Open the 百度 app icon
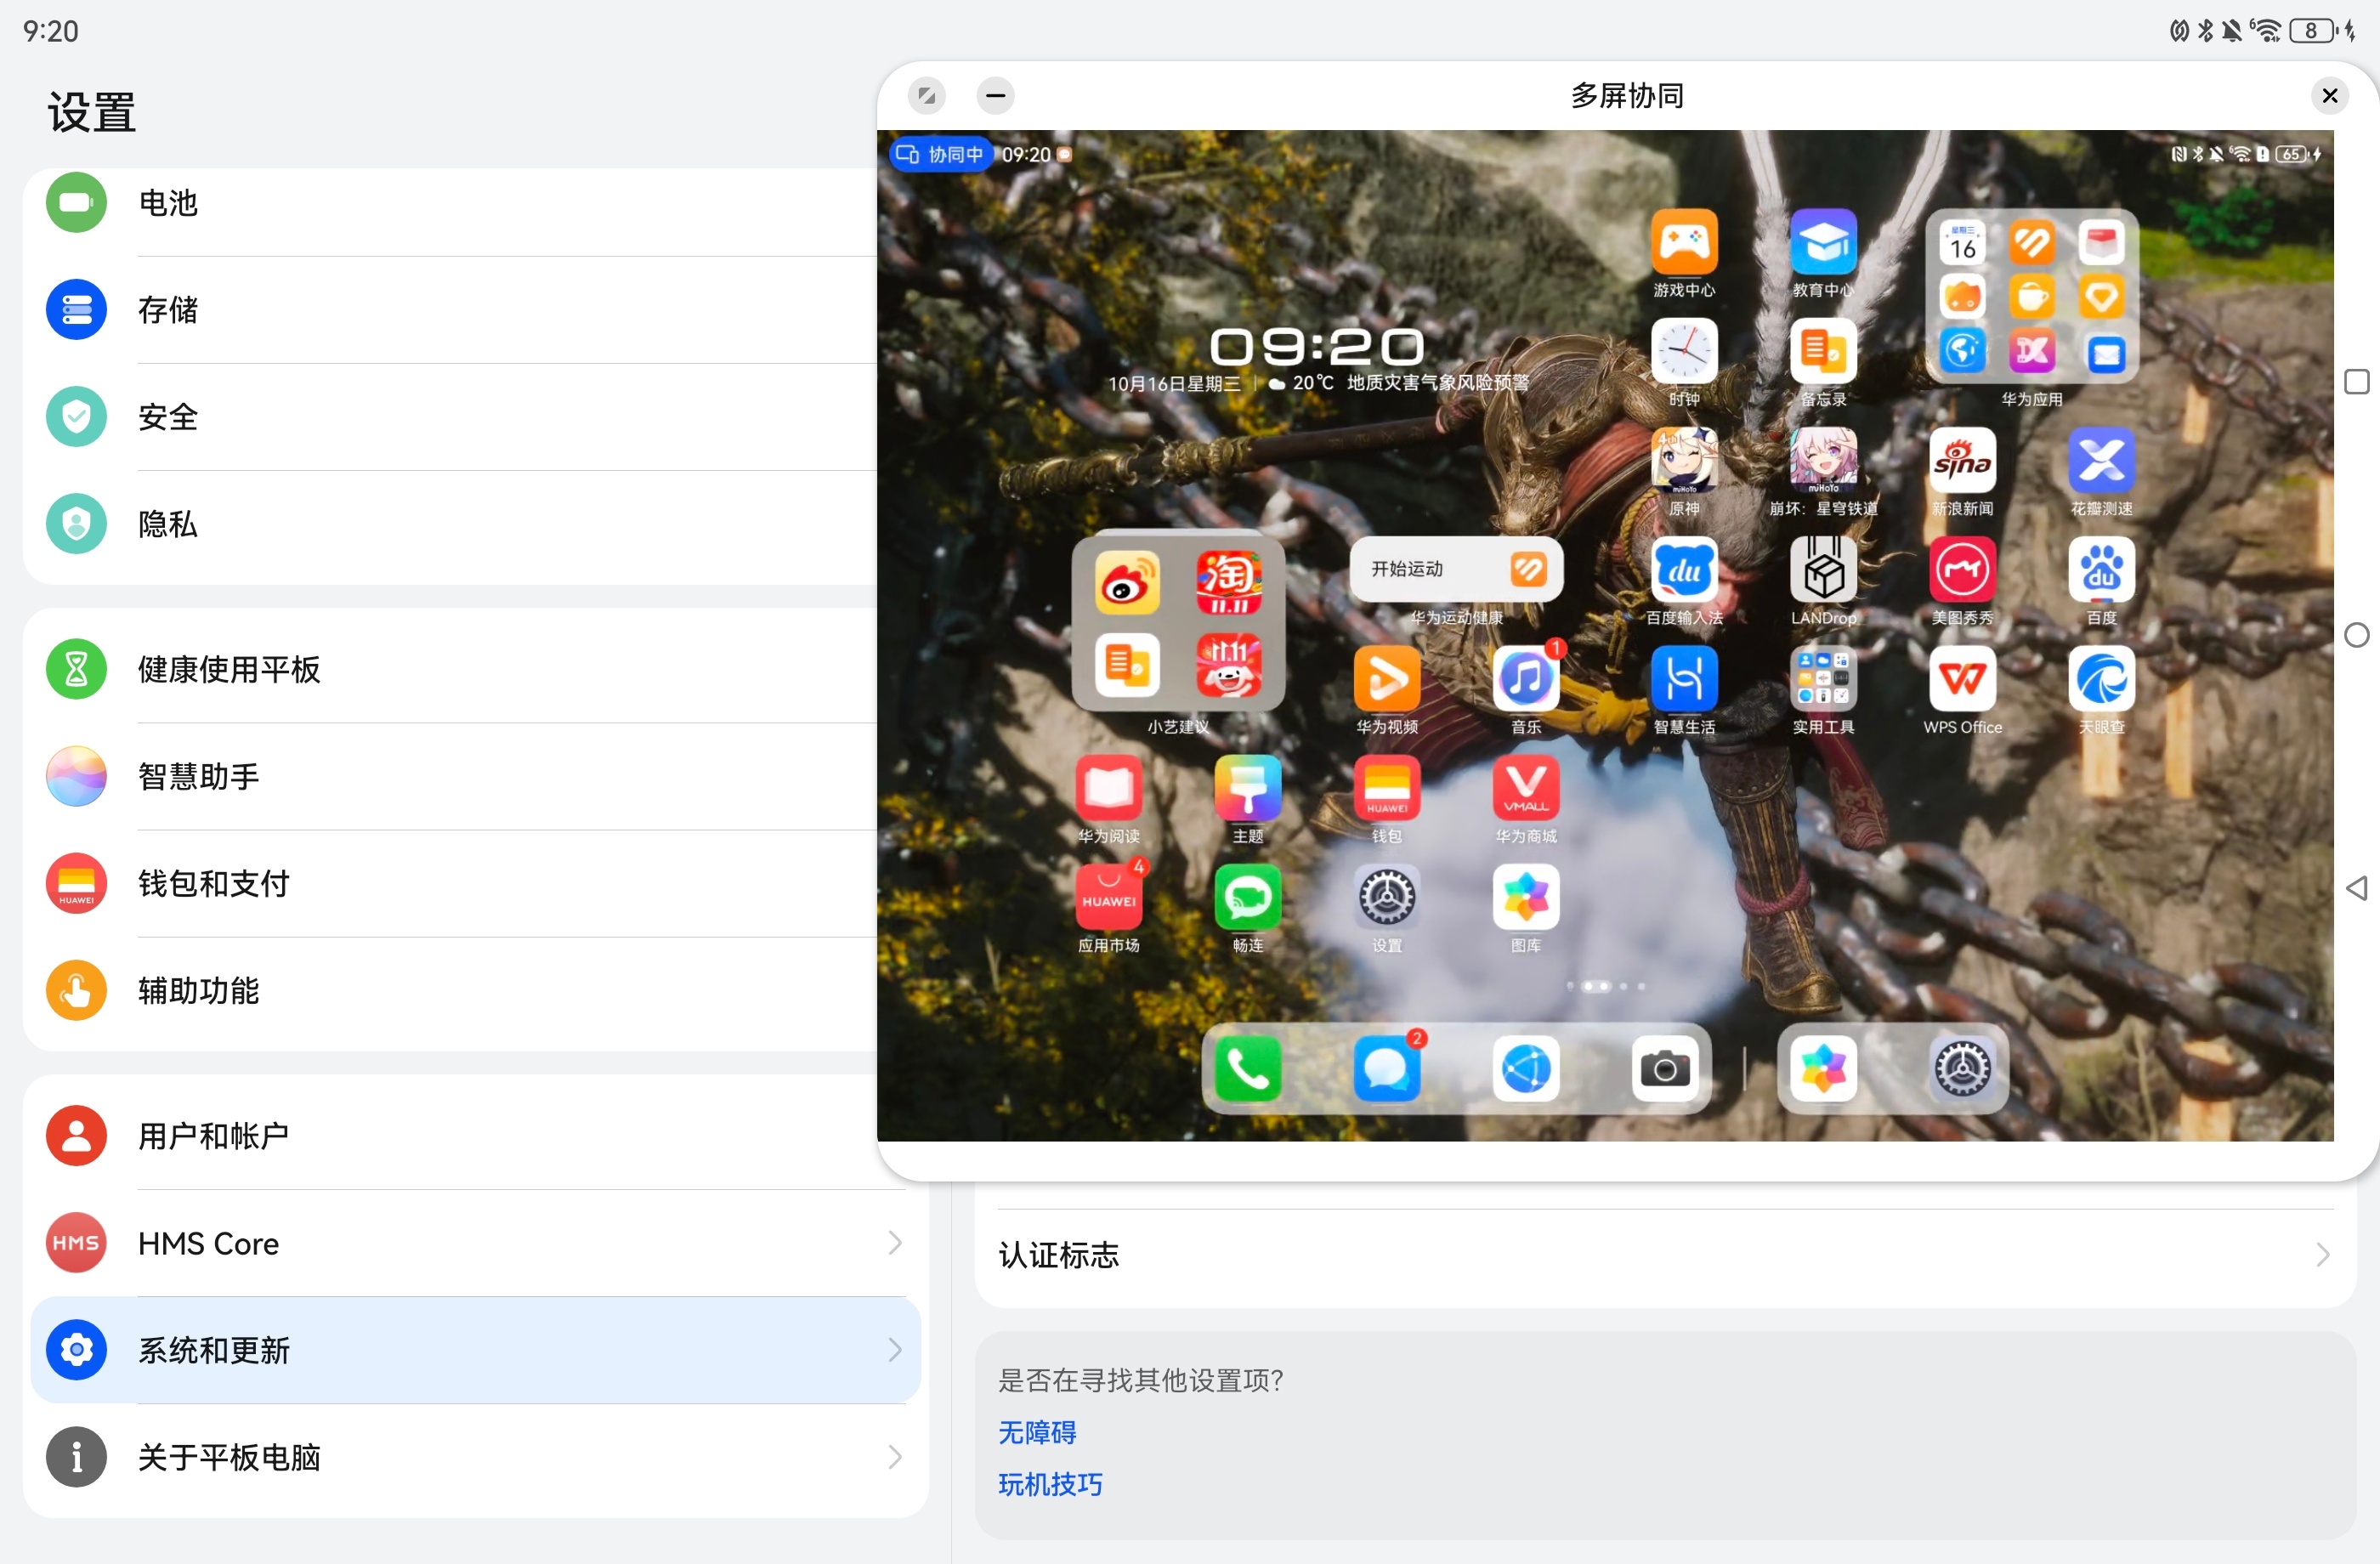The height and width of the screenshot is (1564, 2380). click(2101, 569)
